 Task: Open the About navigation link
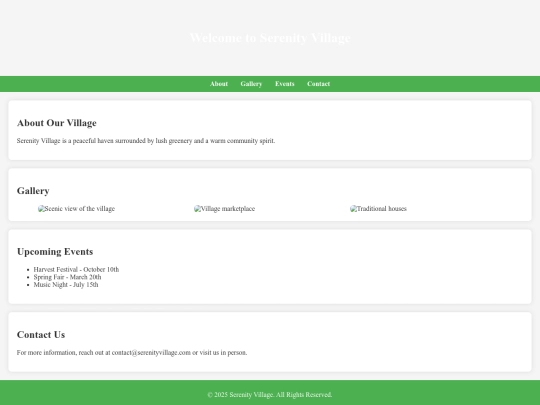pyautogui.click(x=219, y=84)
